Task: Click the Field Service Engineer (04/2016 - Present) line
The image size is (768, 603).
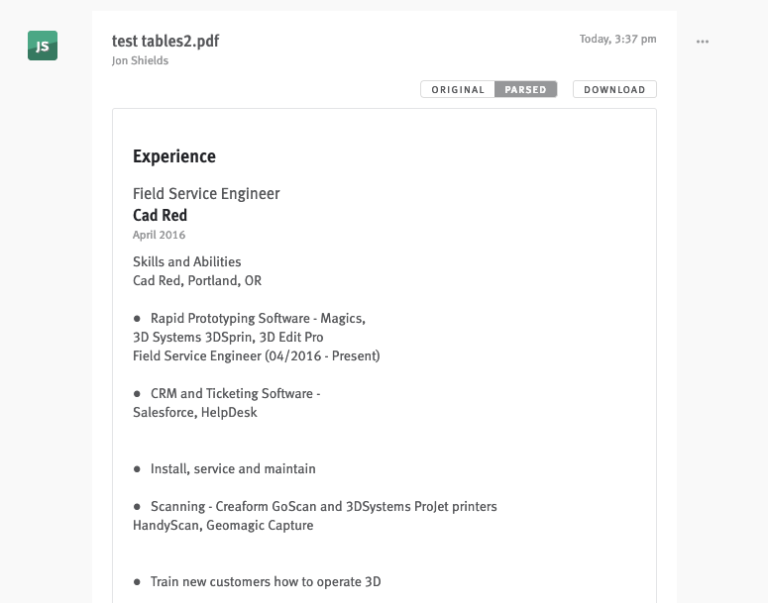Action: click(256, 356)
